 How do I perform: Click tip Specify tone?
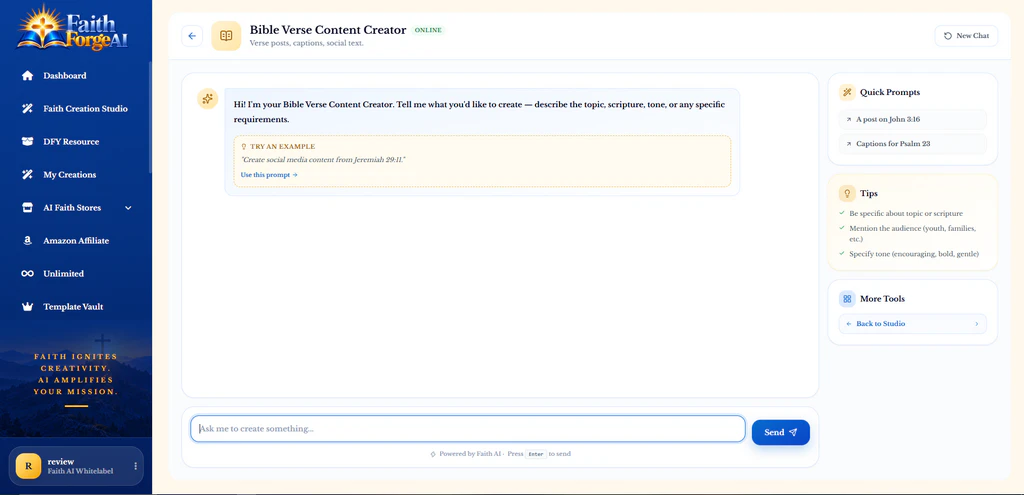pyautogui.click(x=914, y=254)
